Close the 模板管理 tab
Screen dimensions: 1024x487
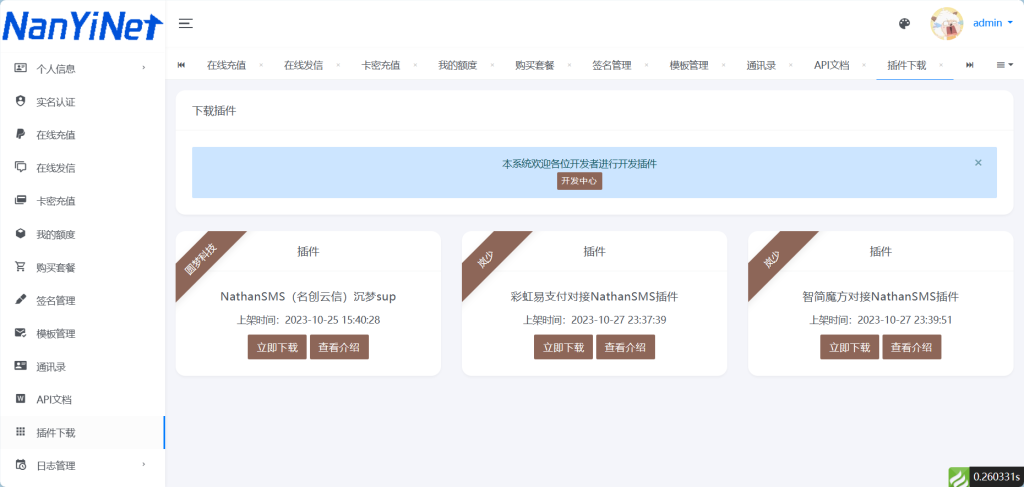pyautogui.click(x=724, y=65)
